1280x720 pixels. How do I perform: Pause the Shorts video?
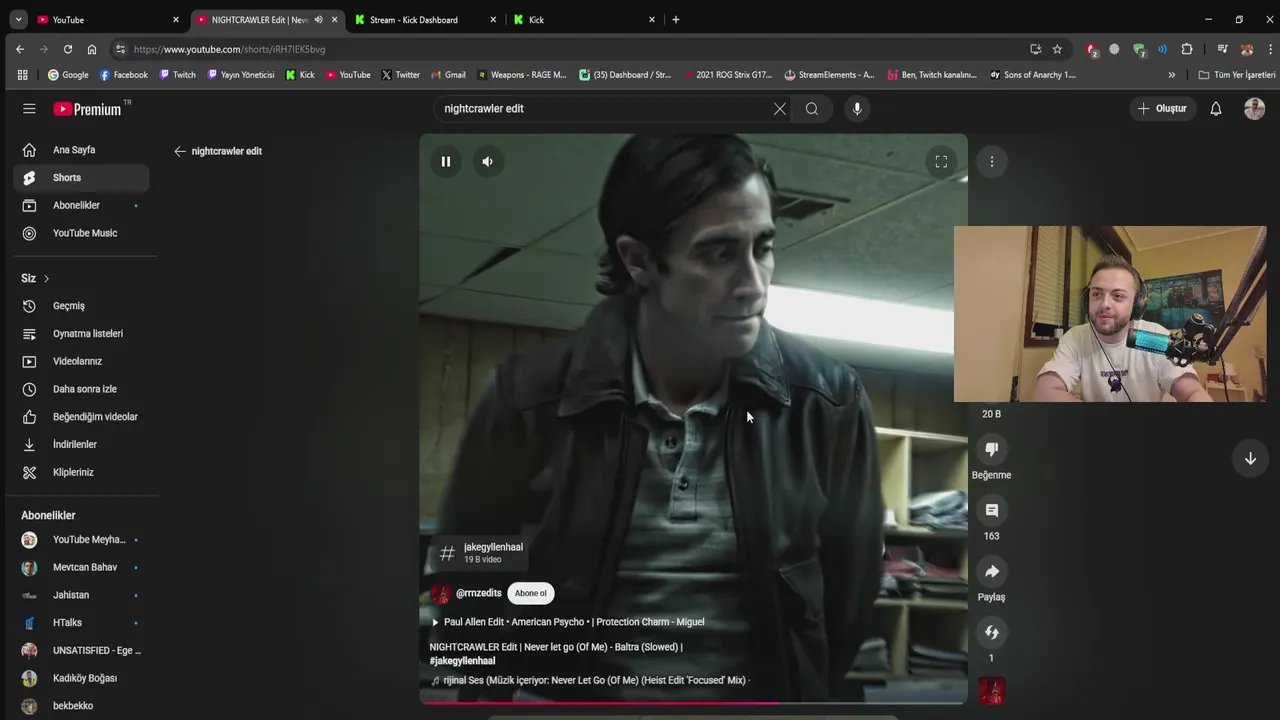[x=446, y=161]
